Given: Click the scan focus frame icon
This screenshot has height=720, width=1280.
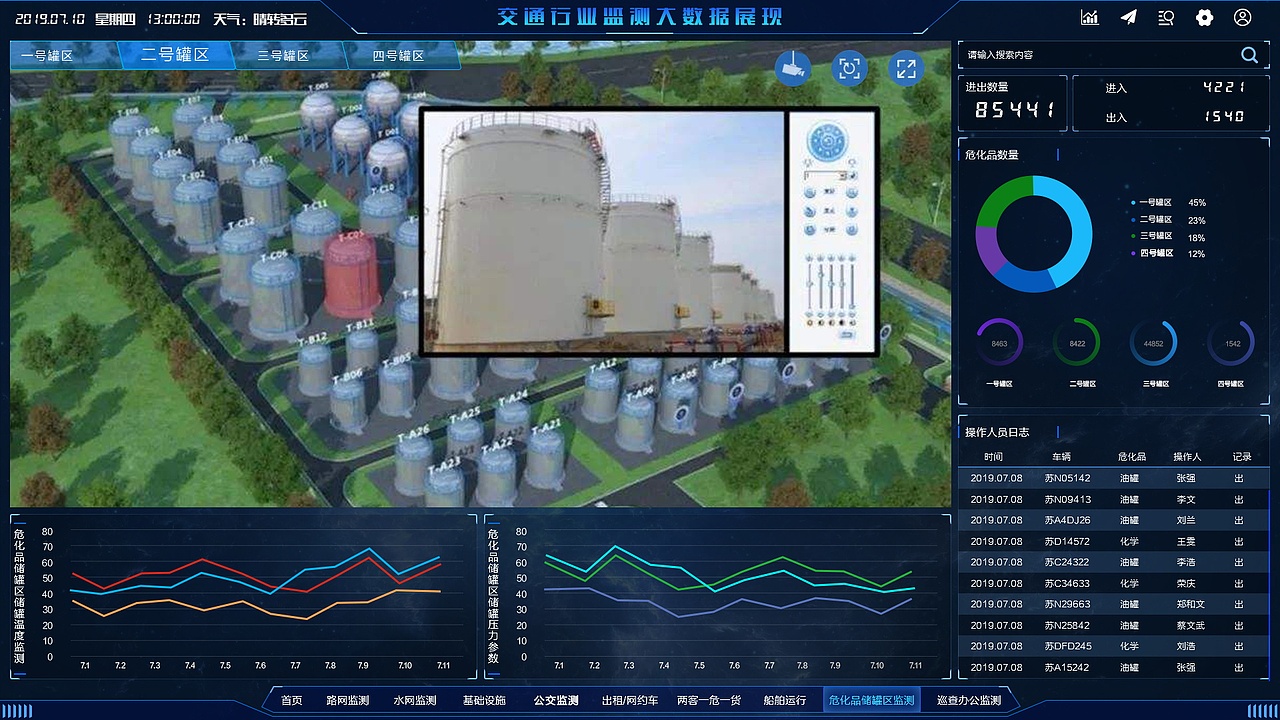Looking at the screenshot, I should 850,68.
